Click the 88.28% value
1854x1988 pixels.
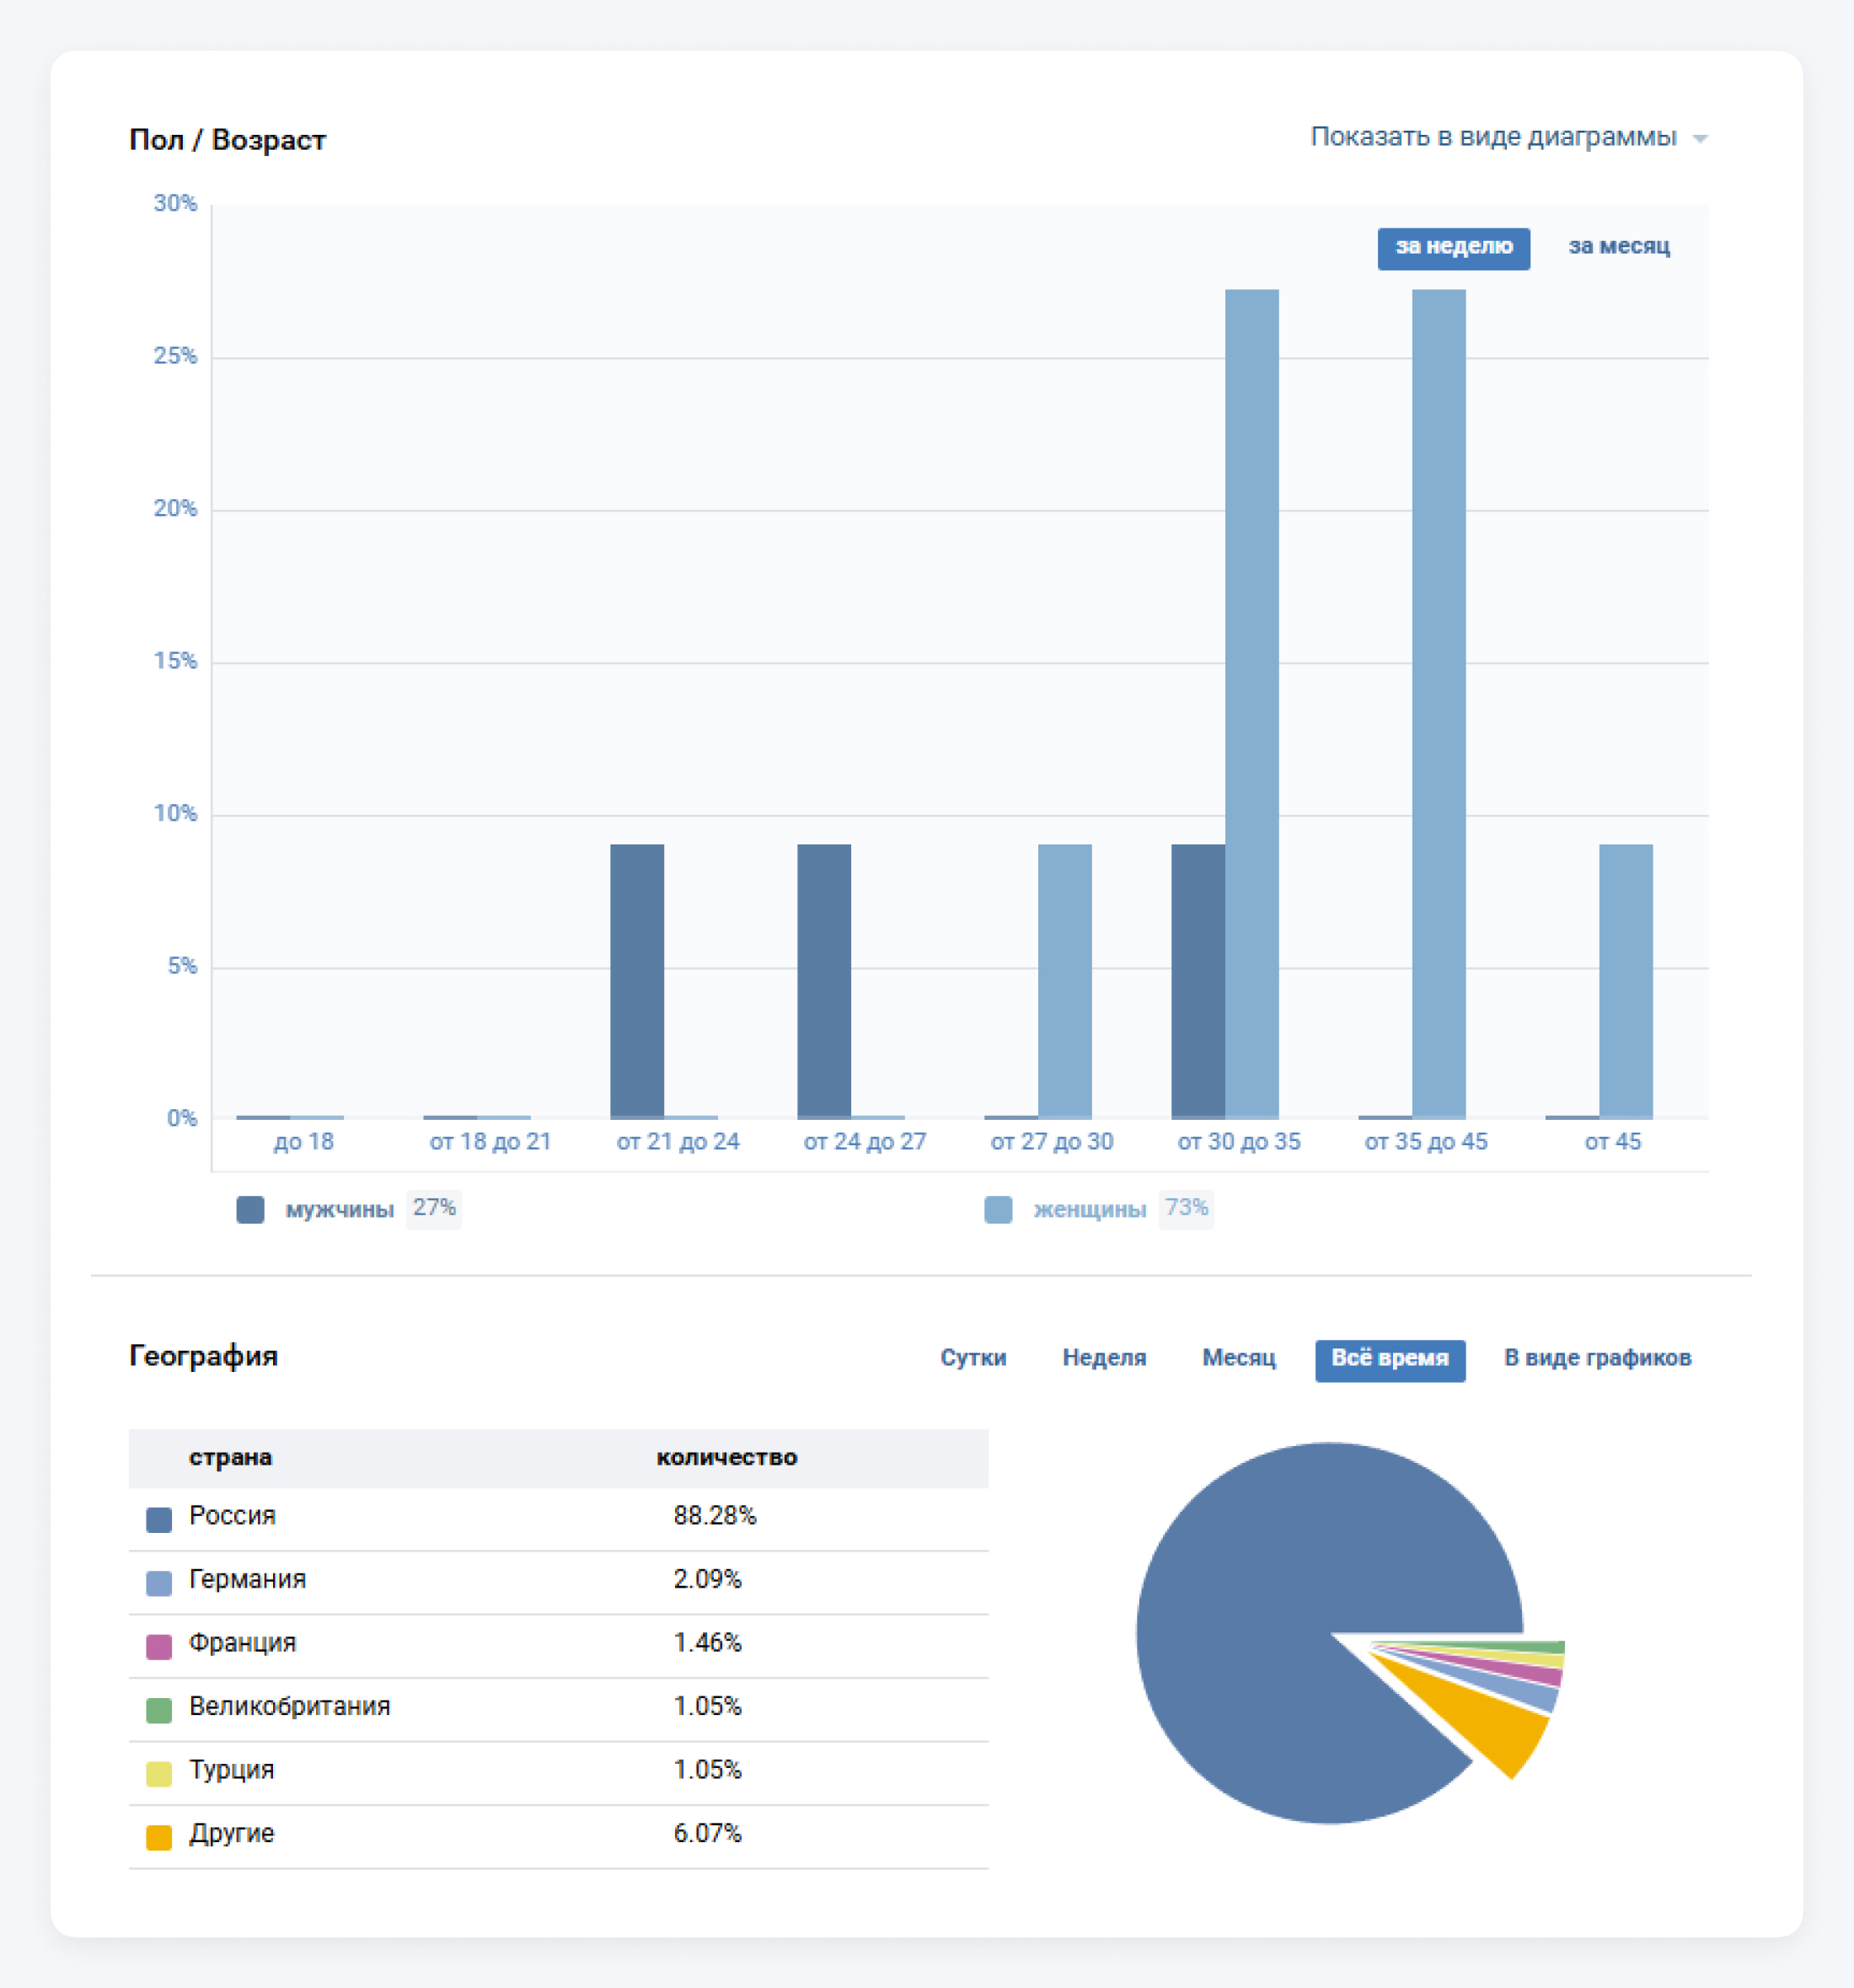[714, 1516]
